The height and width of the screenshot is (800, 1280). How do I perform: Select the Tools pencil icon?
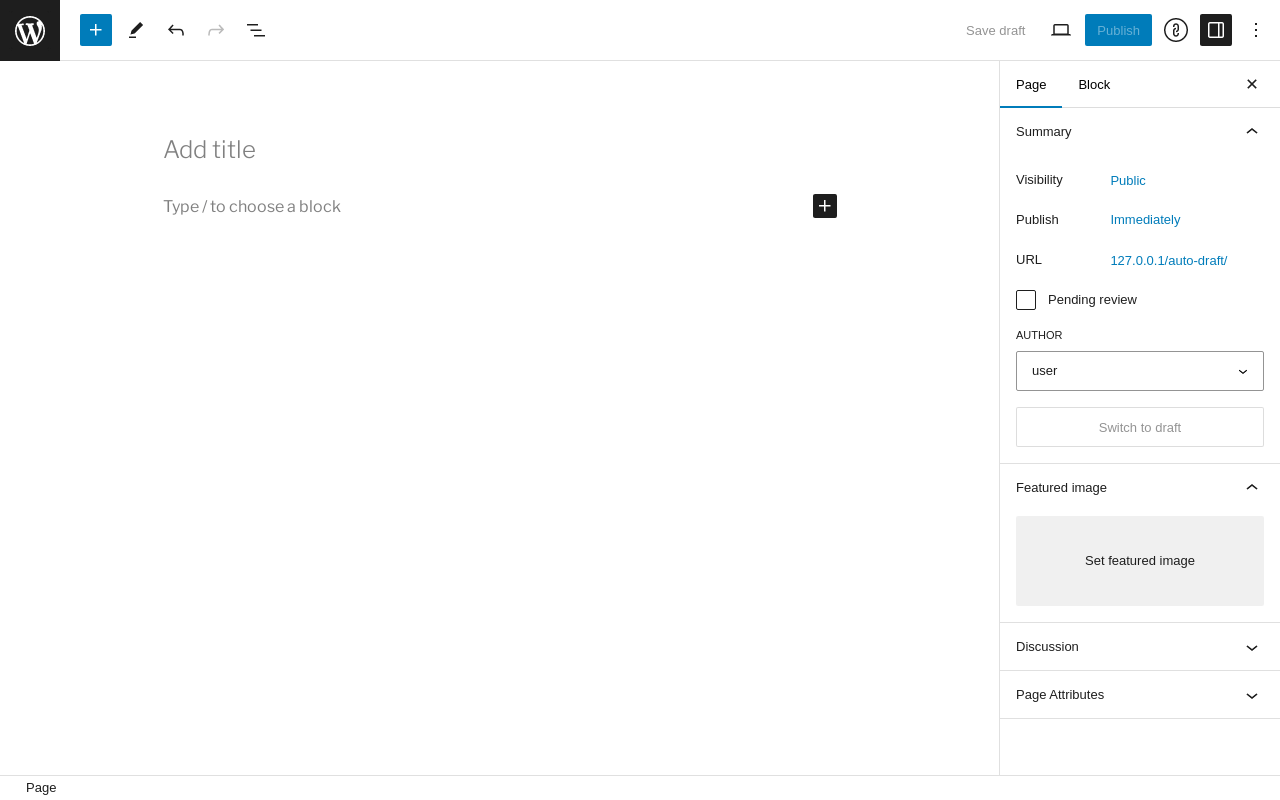(x=136, y=30)
